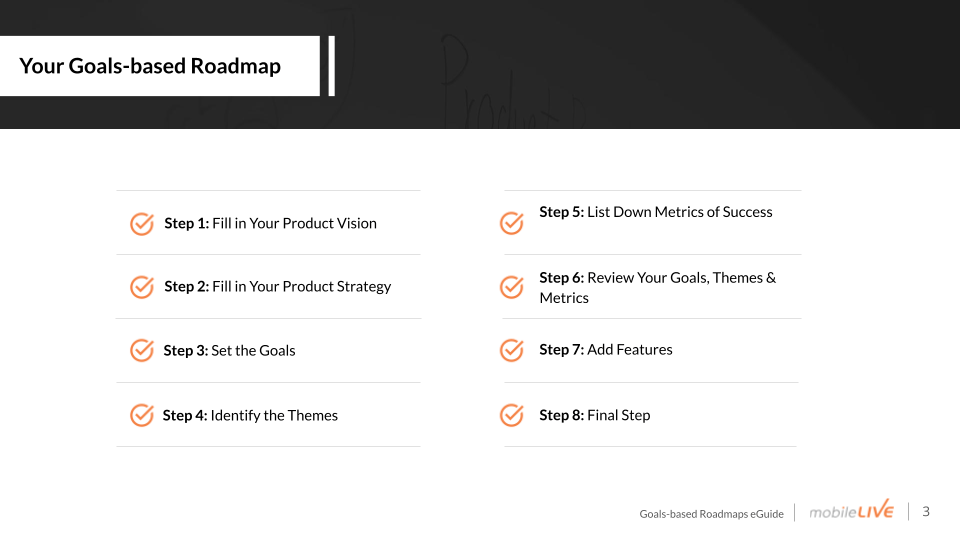Click the checkmark icon beside Step 3
The image size is (960, 540).
point(142,351)
